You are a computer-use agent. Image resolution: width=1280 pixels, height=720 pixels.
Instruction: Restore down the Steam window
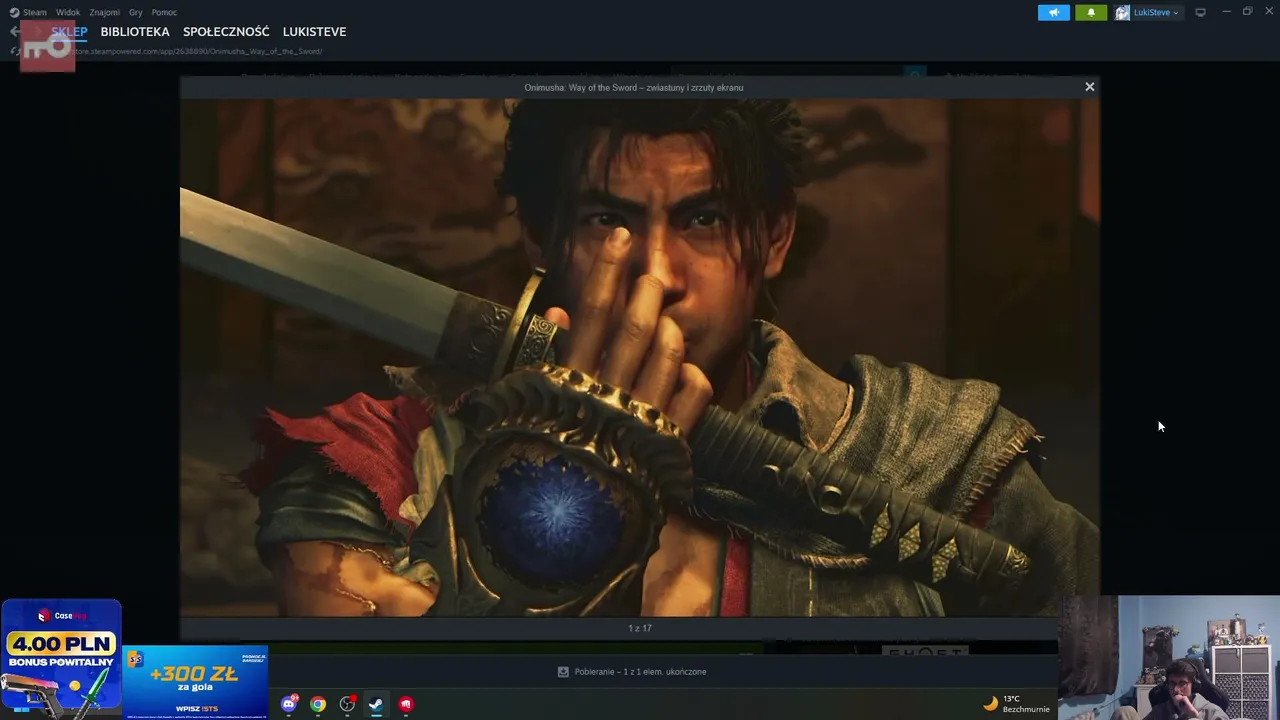[1247, 12]
